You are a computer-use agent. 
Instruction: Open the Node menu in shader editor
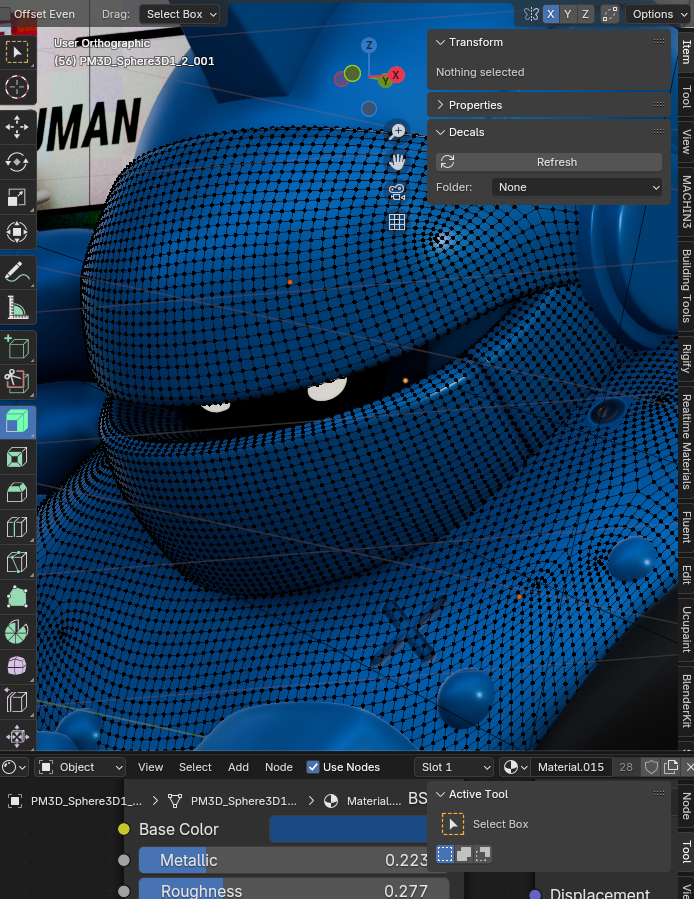click(x=278, y=767)
